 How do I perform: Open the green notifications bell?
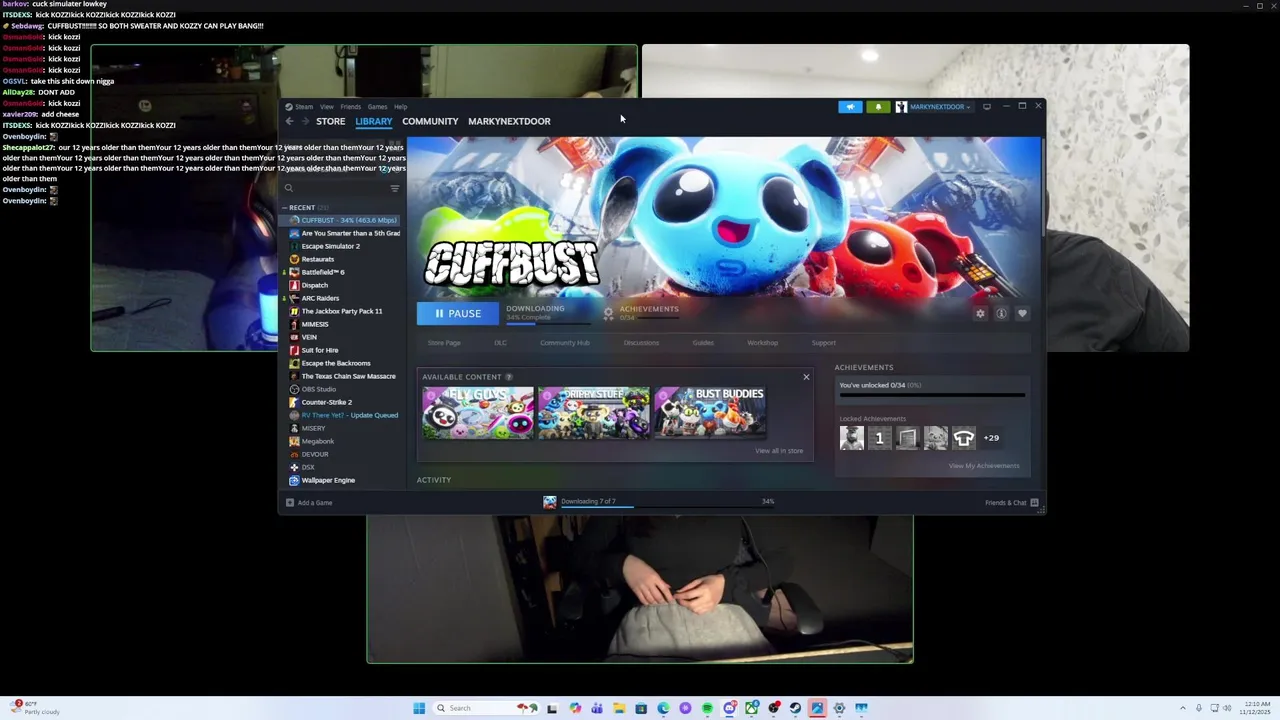(x=878, y=107)
